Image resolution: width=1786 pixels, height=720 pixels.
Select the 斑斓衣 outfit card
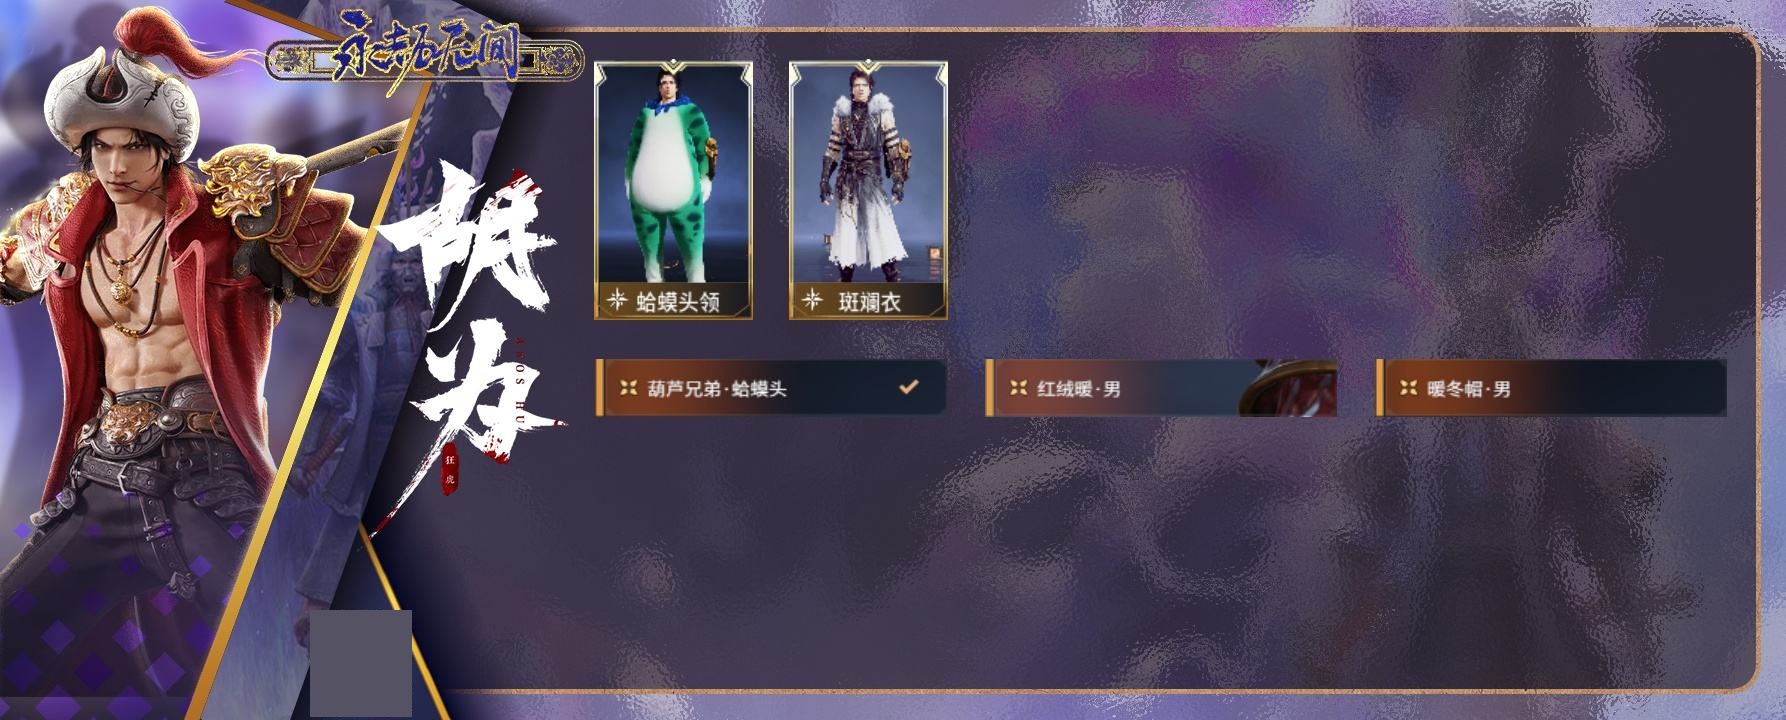[x=868, y=191]
